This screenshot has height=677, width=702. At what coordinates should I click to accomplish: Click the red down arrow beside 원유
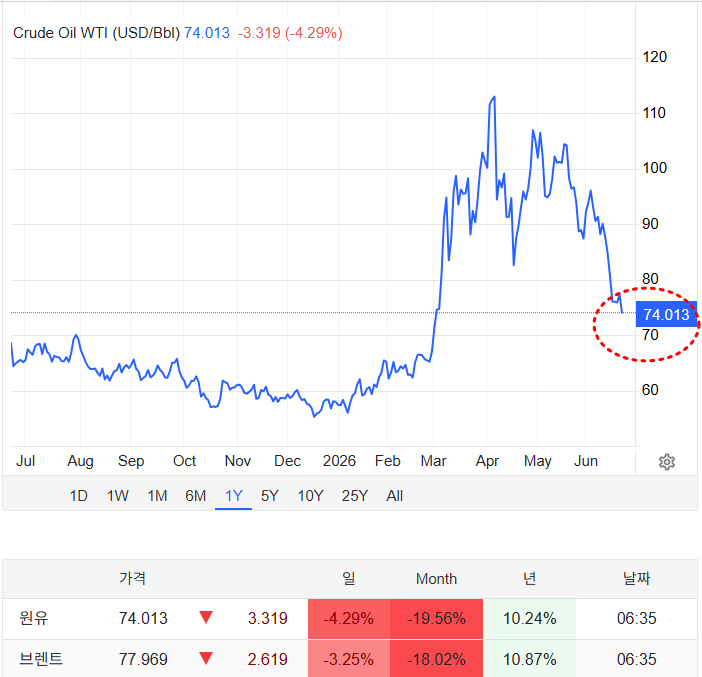(x=206, y=617)
